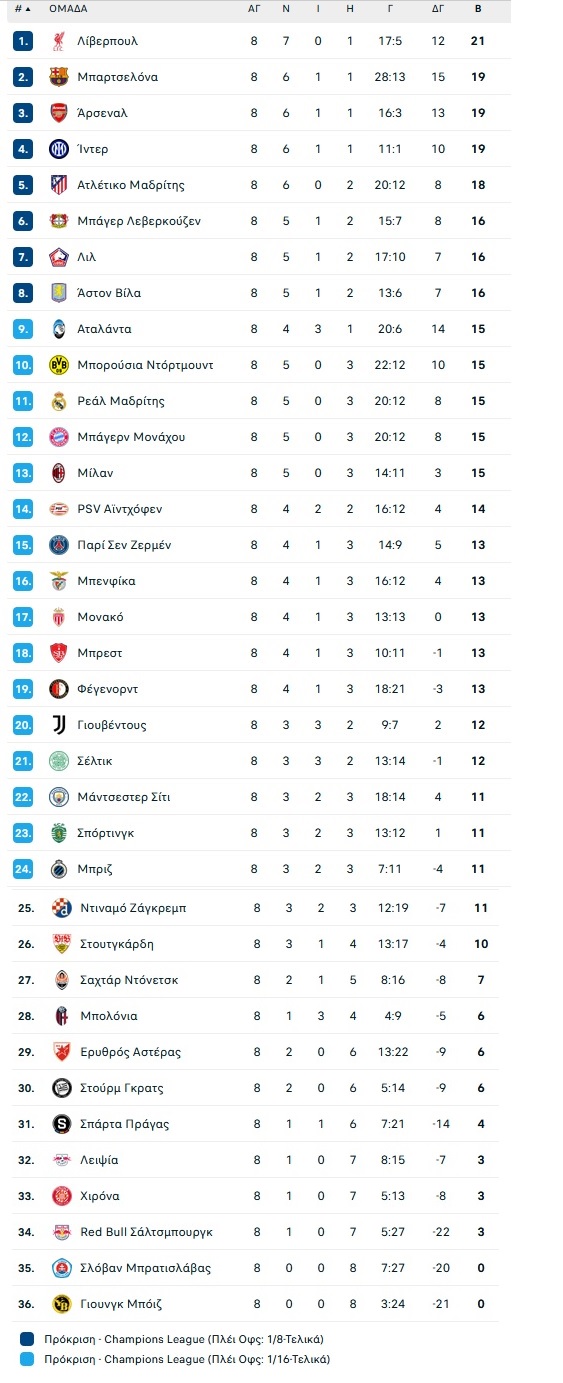Click the Barcelona club crest icon
This screenshot has width=563, height=1383.
coord(58,77)
